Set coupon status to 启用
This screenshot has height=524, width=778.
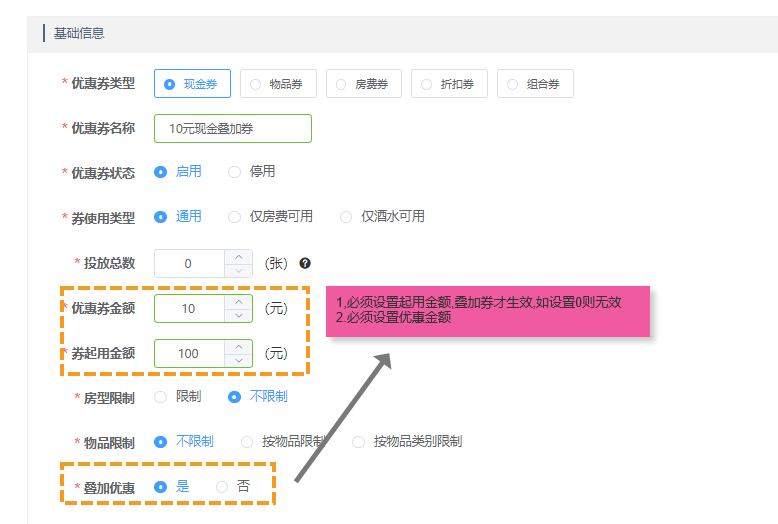pyautogui.click(x=178, y=172)
